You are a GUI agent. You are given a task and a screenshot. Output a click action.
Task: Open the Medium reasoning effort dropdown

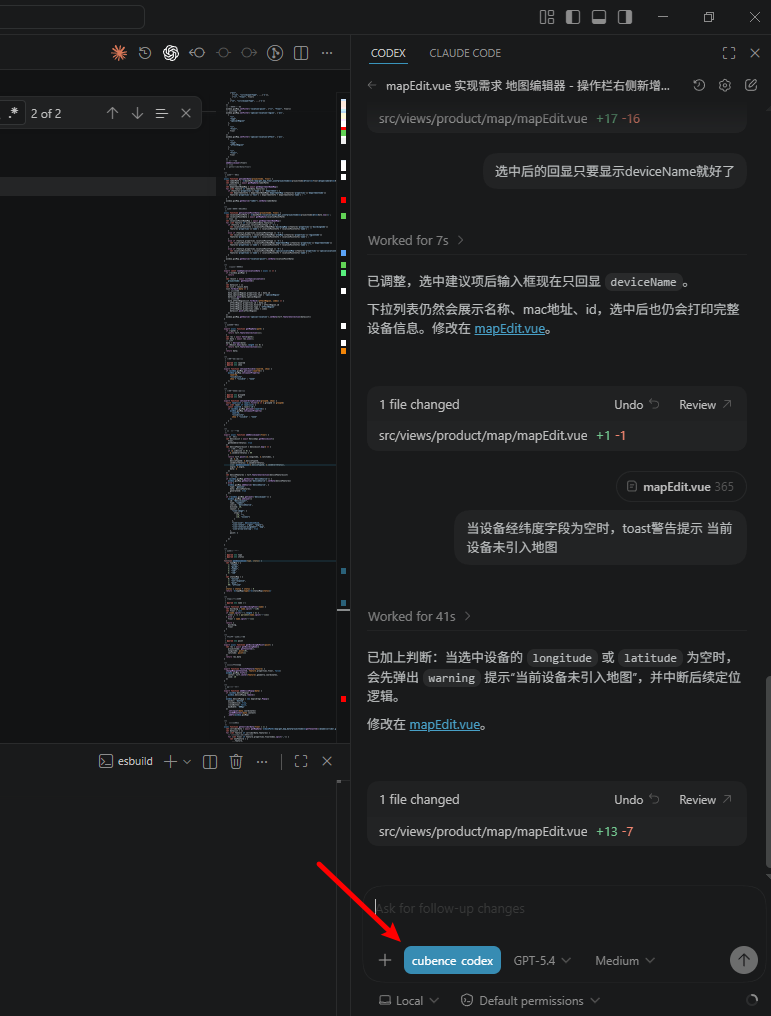[625, 960]
